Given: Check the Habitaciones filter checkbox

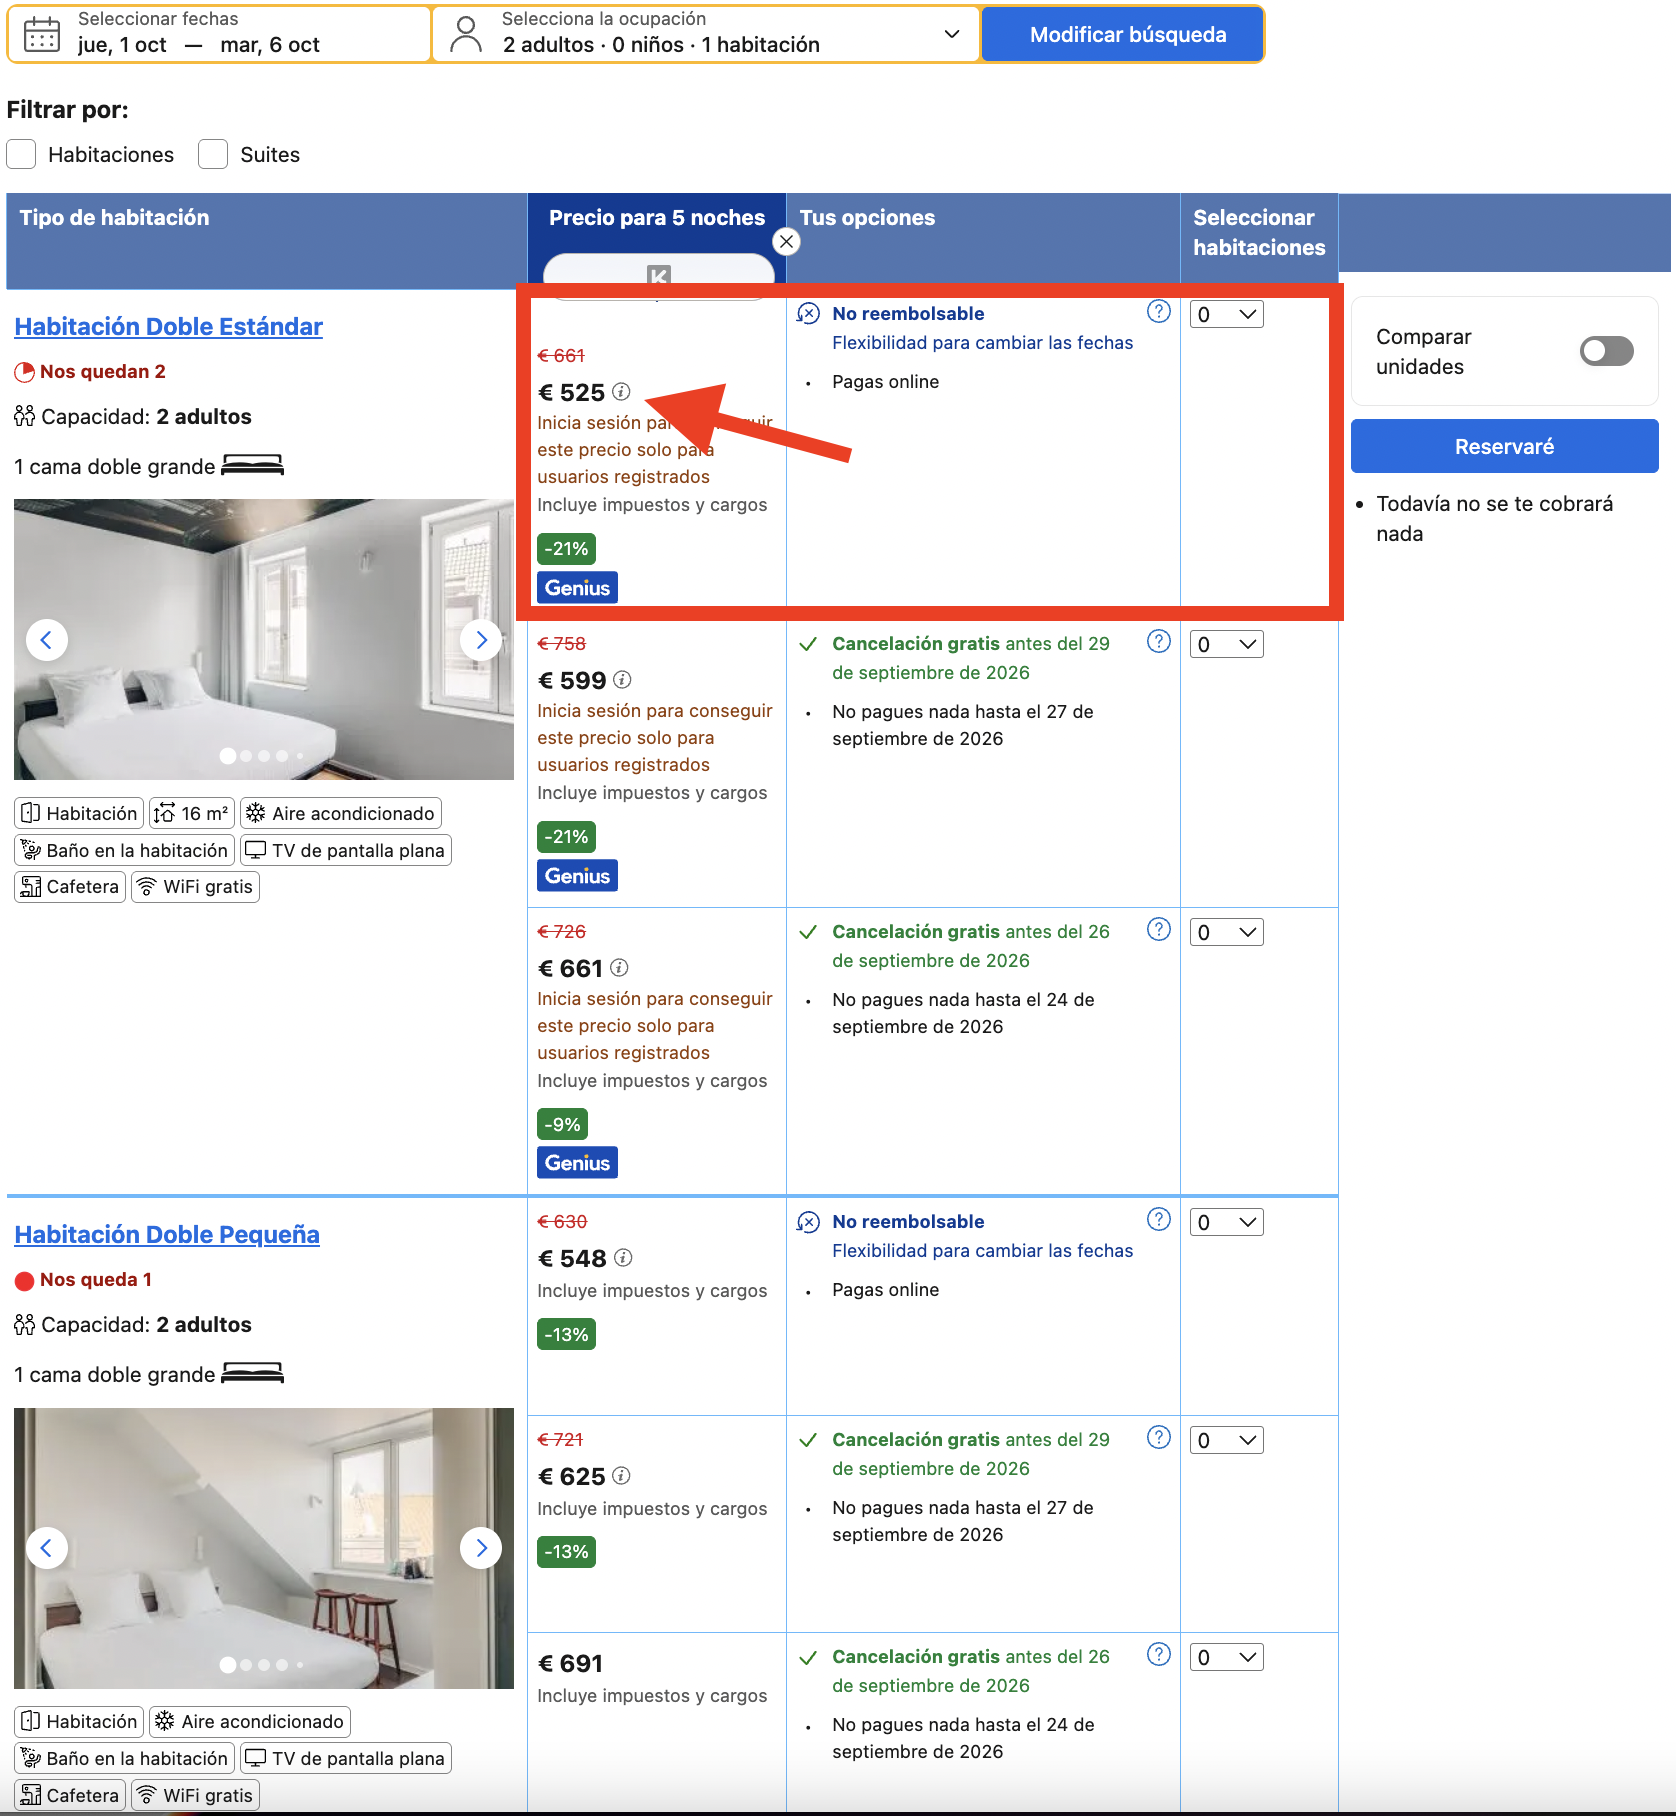Looking at the screenshot, I should coord(21,154).
